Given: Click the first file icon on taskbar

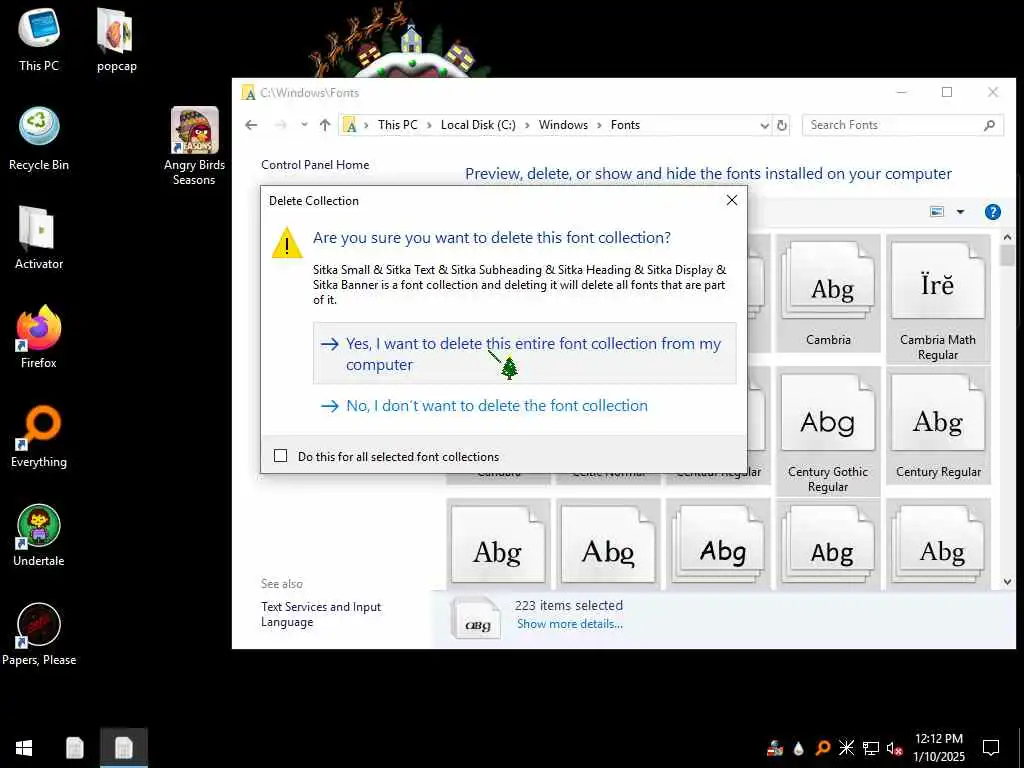Looking at the screenshot, I should (x=74, y=748).
